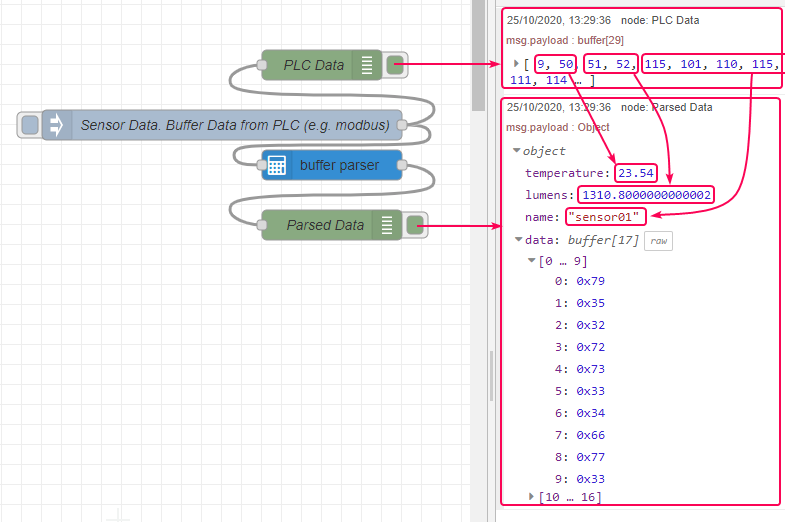Viewport: 785px width, 522px height.
Task: Expand the [10 … 16] buffer range
Action: (x=531, y=496)
